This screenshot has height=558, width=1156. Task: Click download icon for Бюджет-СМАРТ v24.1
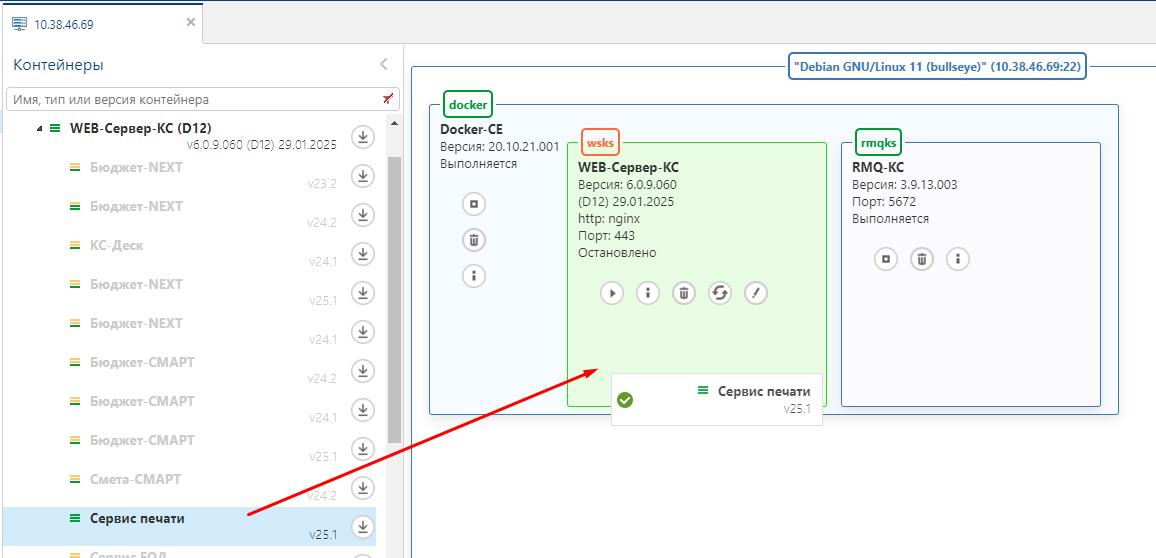click(x=363, y=411)
